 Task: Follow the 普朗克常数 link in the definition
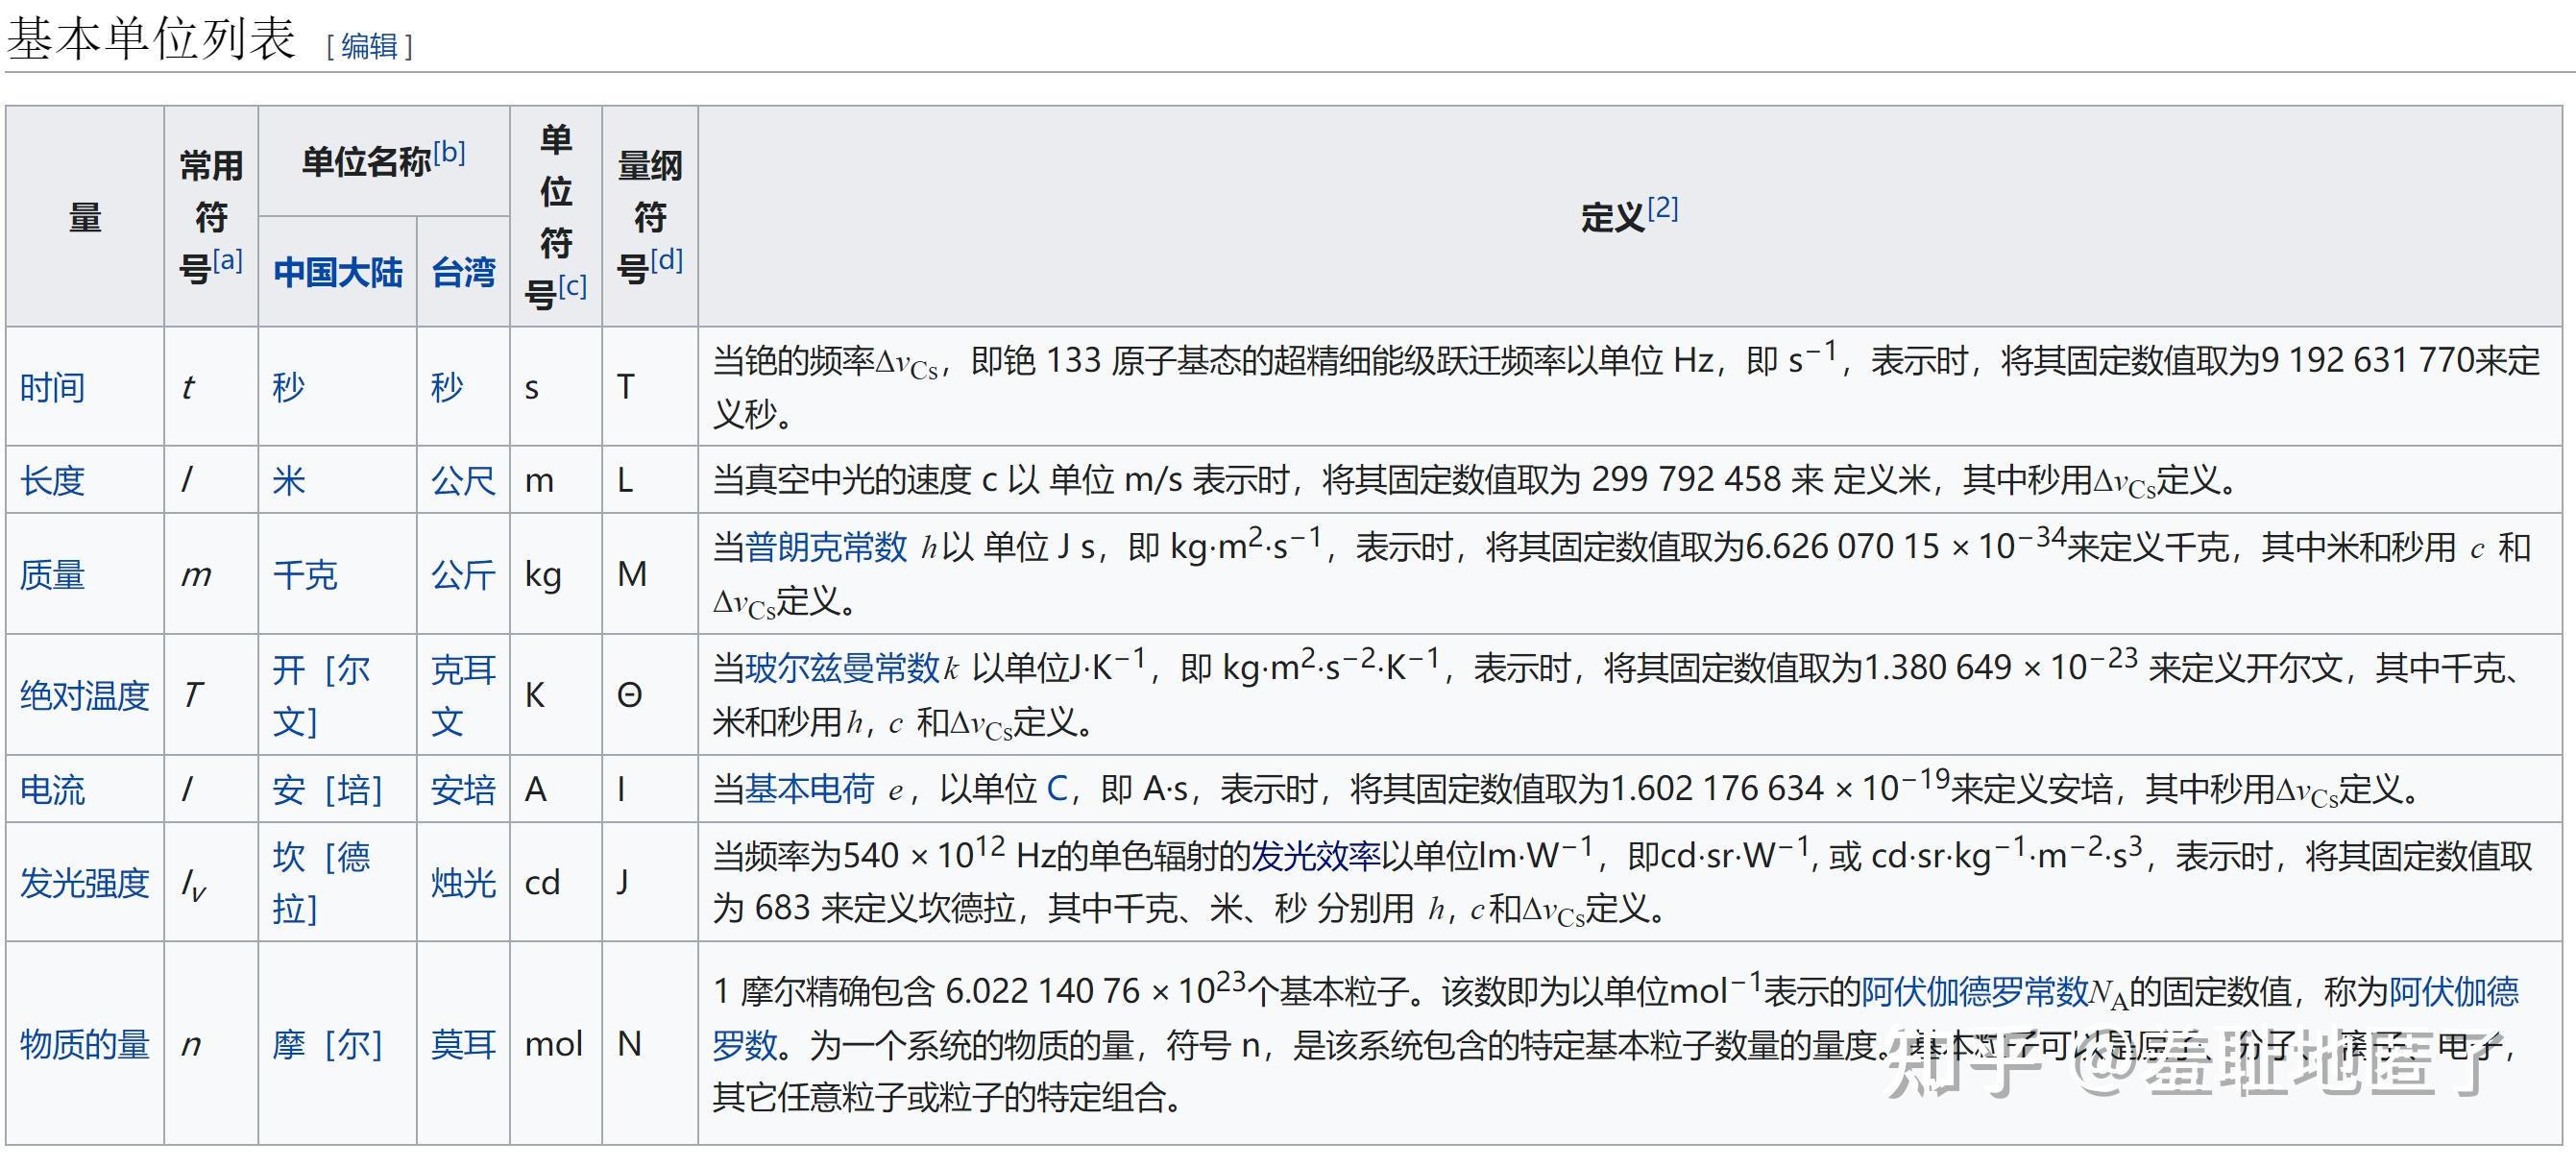(x=826, y=547)
